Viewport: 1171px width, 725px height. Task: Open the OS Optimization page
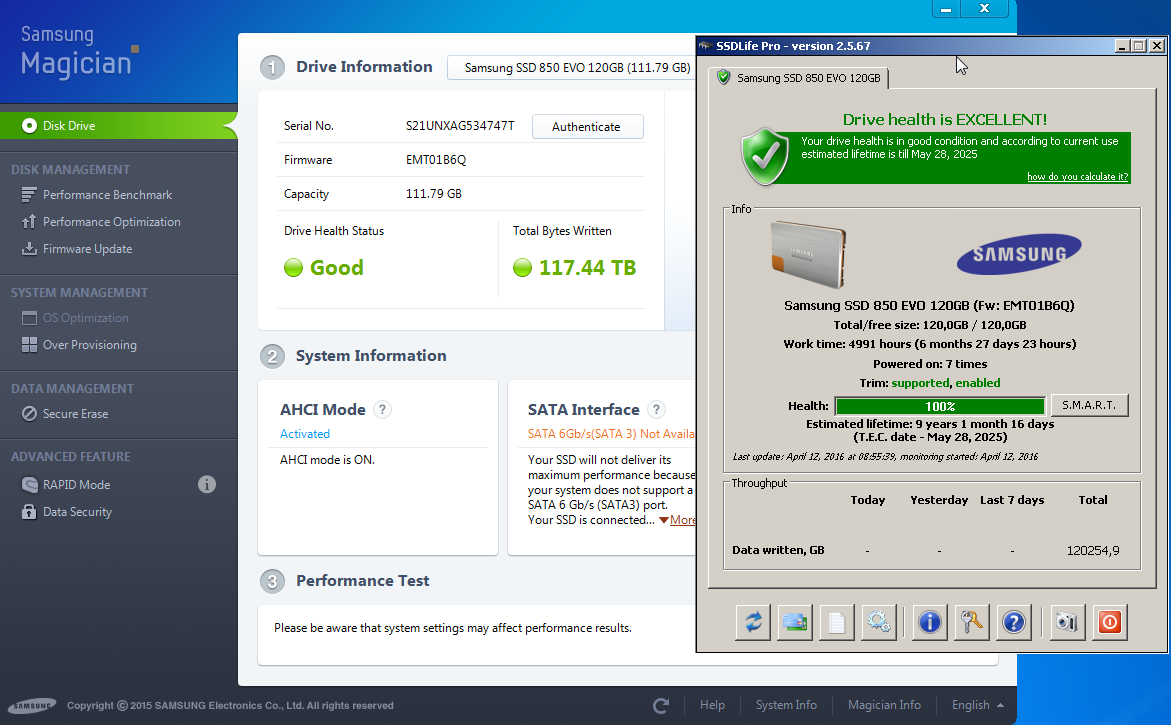(x=75, y=318)
